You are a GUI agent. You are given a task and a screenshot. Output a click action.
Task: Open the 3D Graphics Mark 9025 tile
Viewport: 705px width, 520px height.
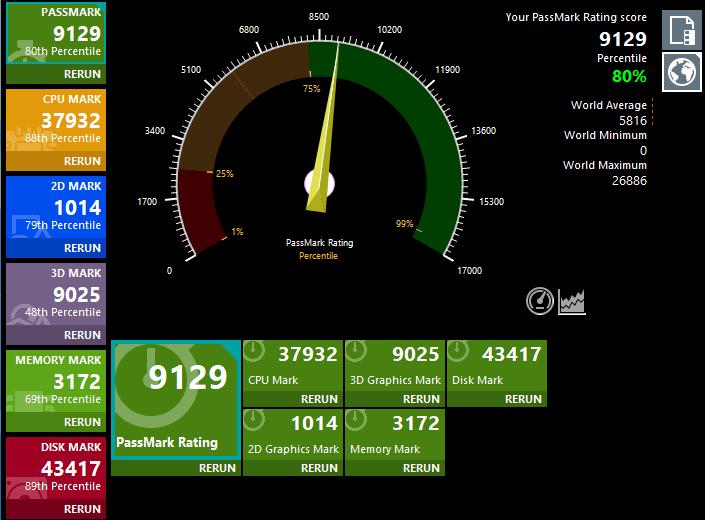click(x=395, y=366)
